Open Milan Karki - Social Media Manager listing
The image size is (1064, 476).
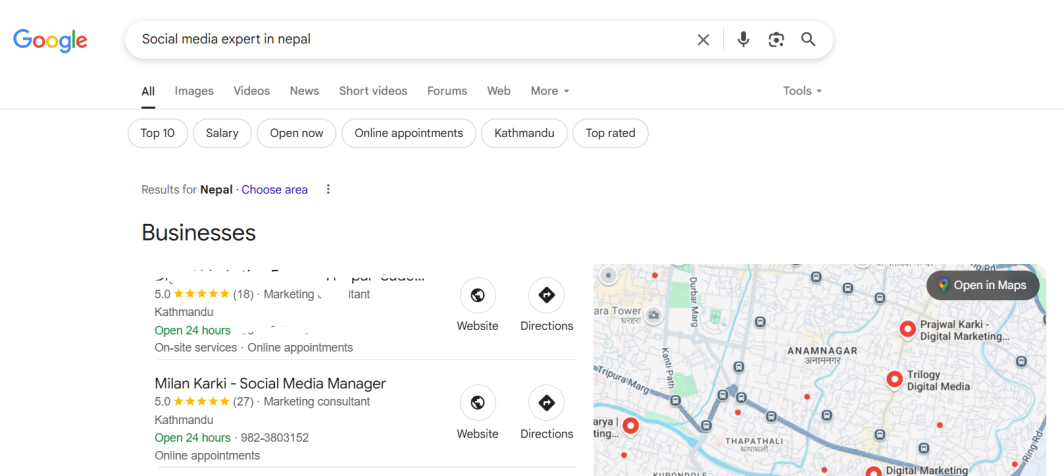(x=270, y=383)
